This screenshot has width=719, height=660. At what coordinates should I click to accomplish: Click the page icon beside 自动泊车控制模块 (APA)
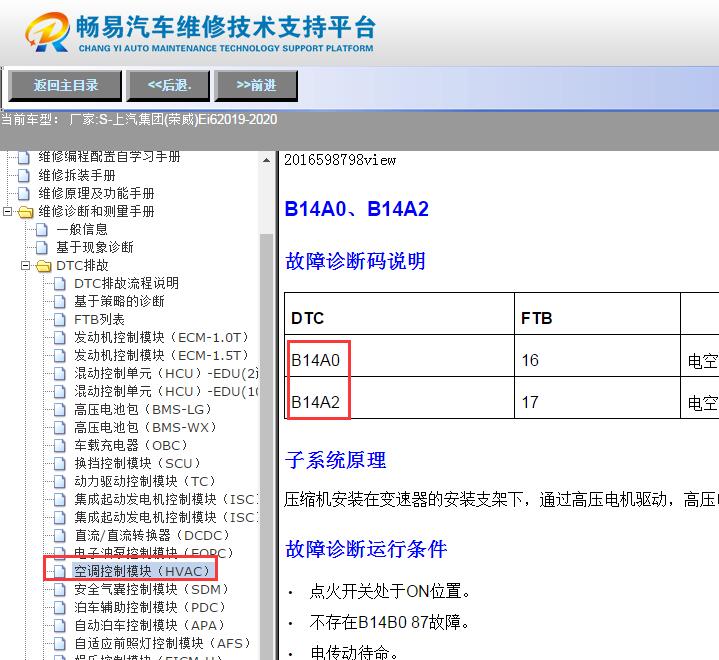point(60,626)
